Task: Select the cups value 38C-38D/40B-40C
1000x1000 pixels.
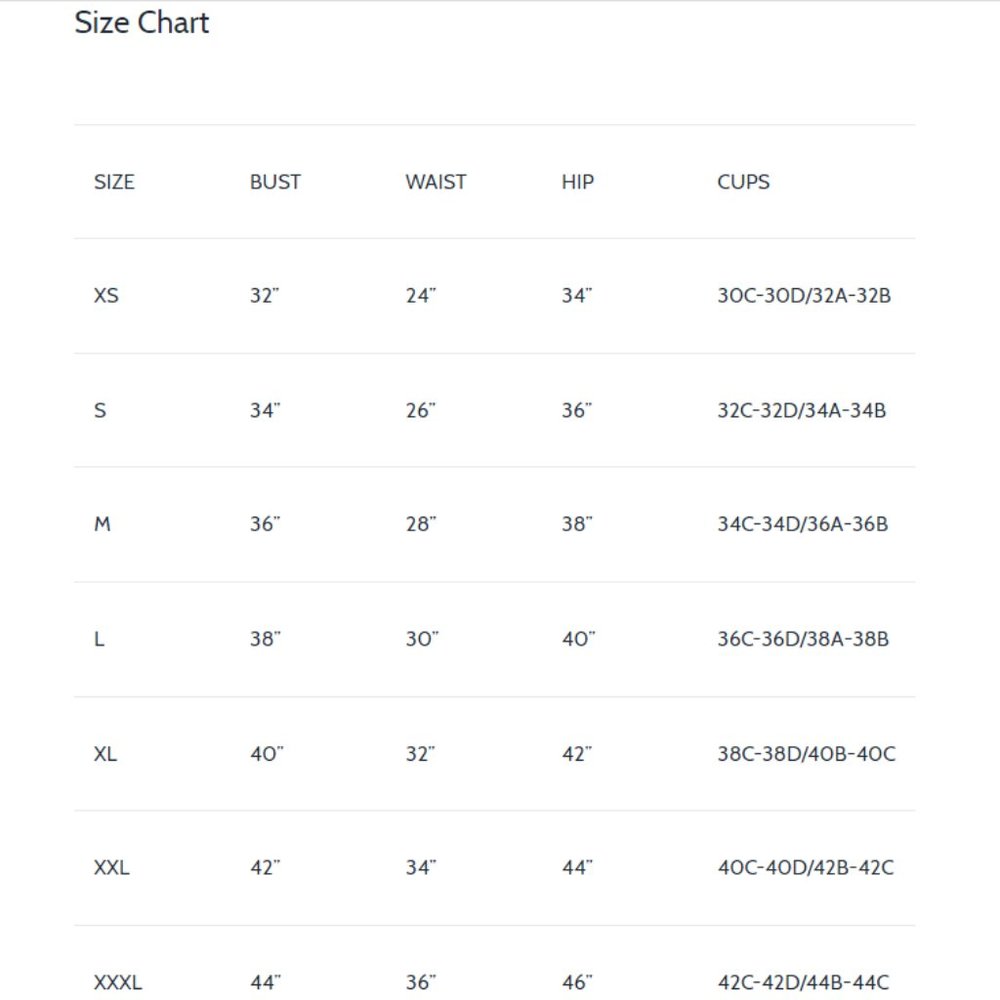Action: pos(807,754)
